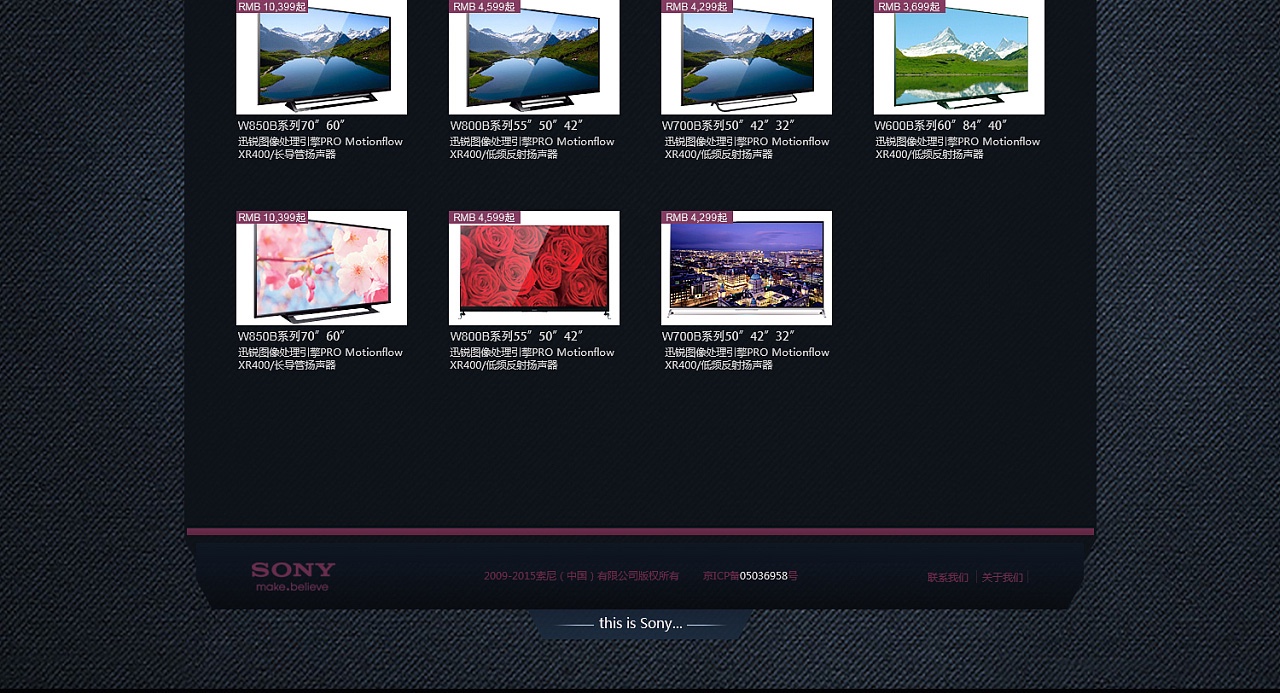Screen dimensions: 1280x693
Task: Open the 关于我们 footer link
Action: point(1002,577)
